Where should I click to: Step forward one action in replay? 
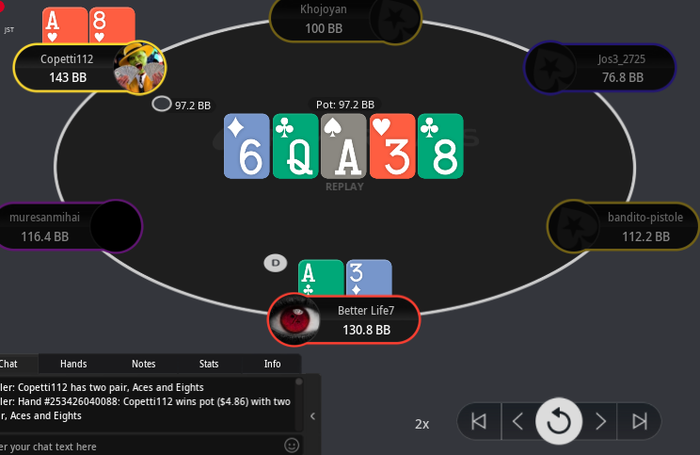600,422
